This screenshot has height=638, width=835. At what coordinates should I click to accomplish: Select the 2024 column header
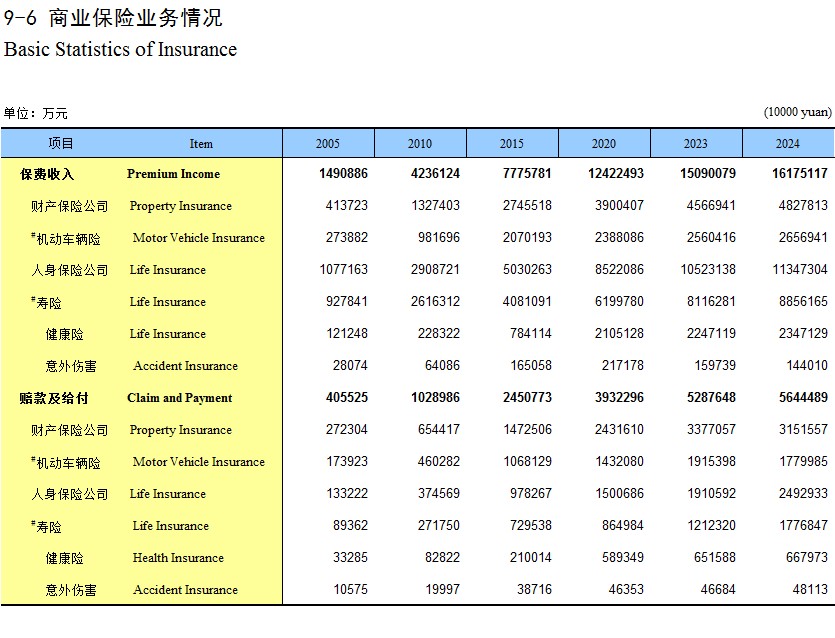[x=788, y=143]
